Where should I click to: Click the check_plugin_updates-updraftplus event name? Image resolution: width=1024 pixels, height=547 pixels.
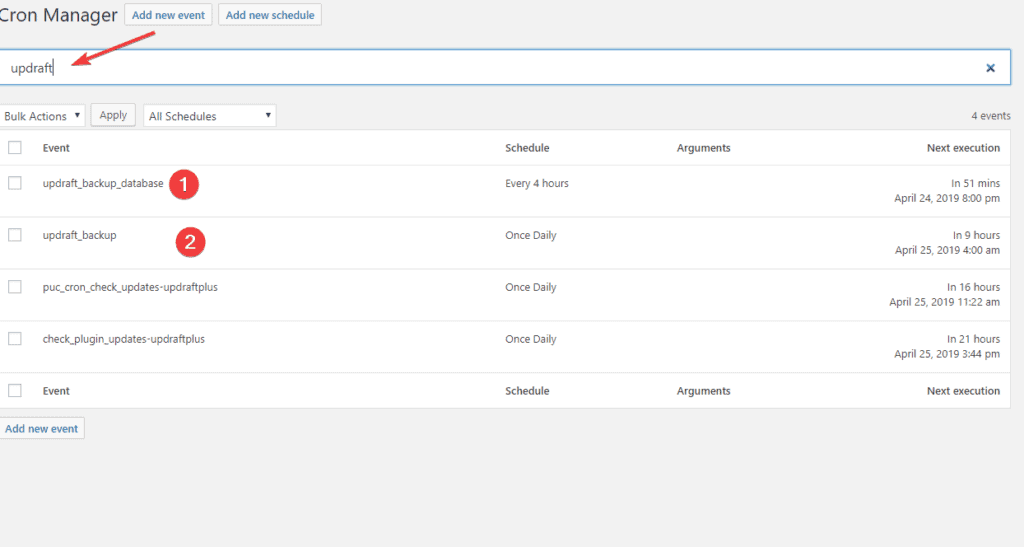point(123,340)
